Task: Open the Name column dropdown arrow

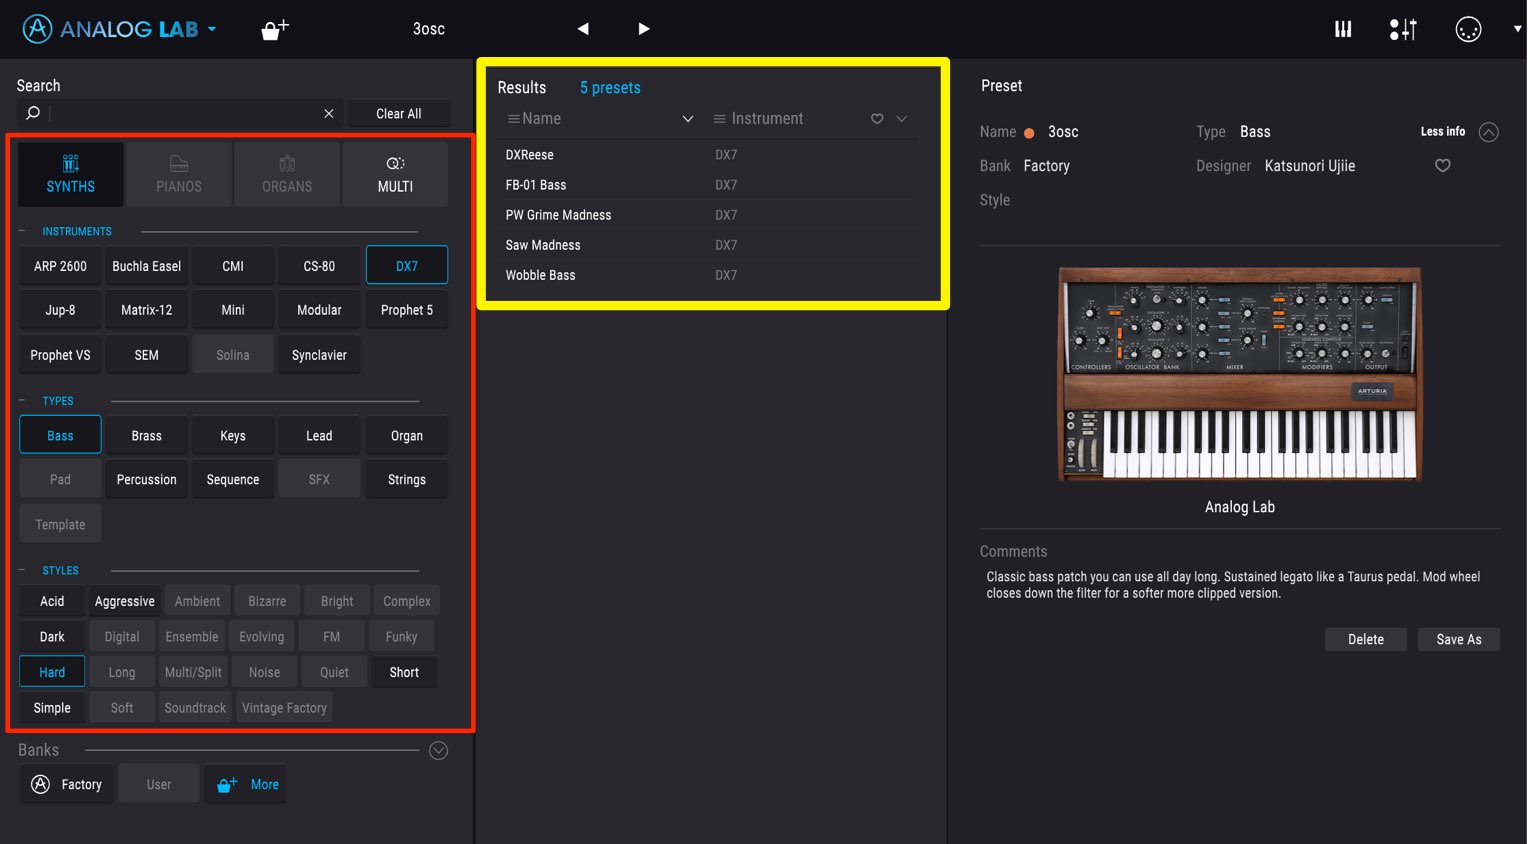Action: tap(688, 119)
